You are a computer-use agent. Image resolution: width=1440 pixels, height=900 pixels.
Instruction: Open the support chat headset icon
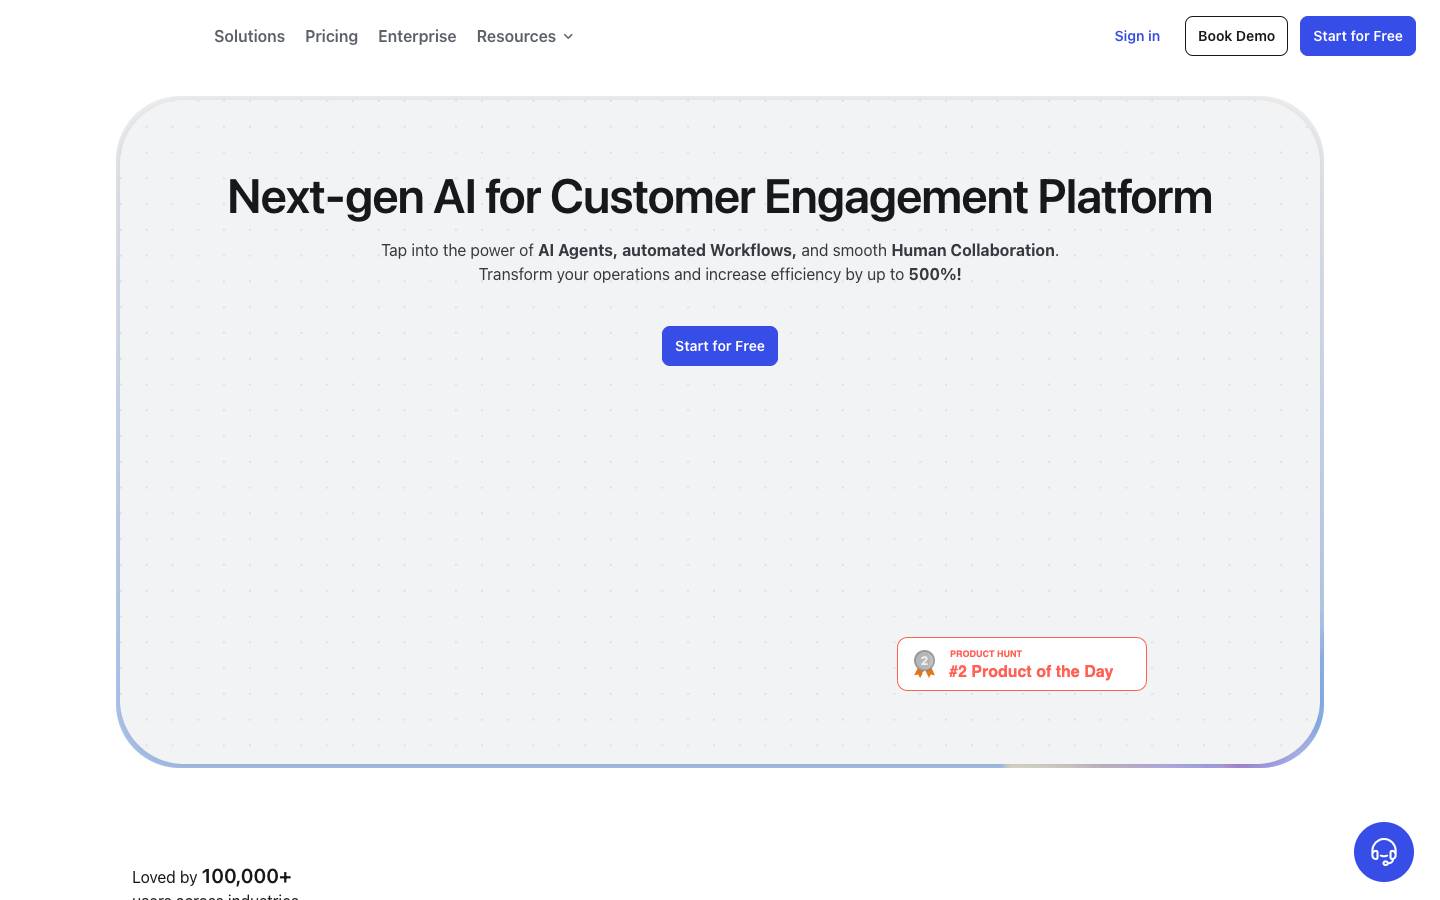1384,852
